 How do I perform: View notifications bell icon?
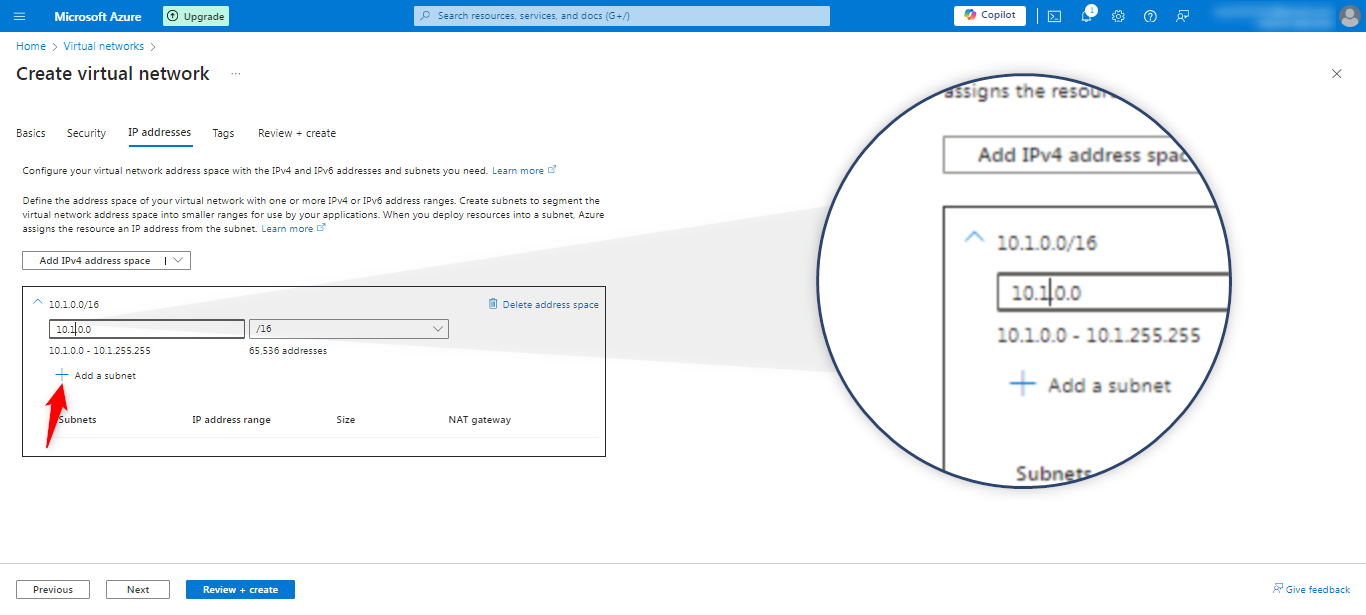point(1086,16)
